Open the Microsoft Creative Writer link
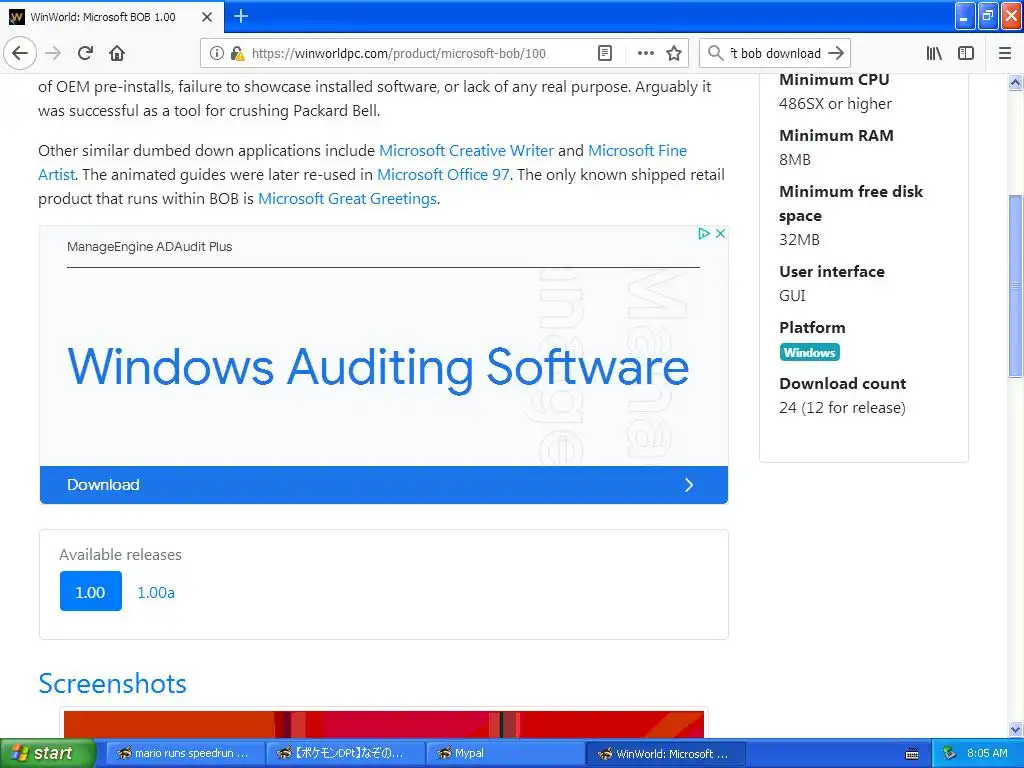The height and width of the screenshot is (768, 1024). click(466, 151)
